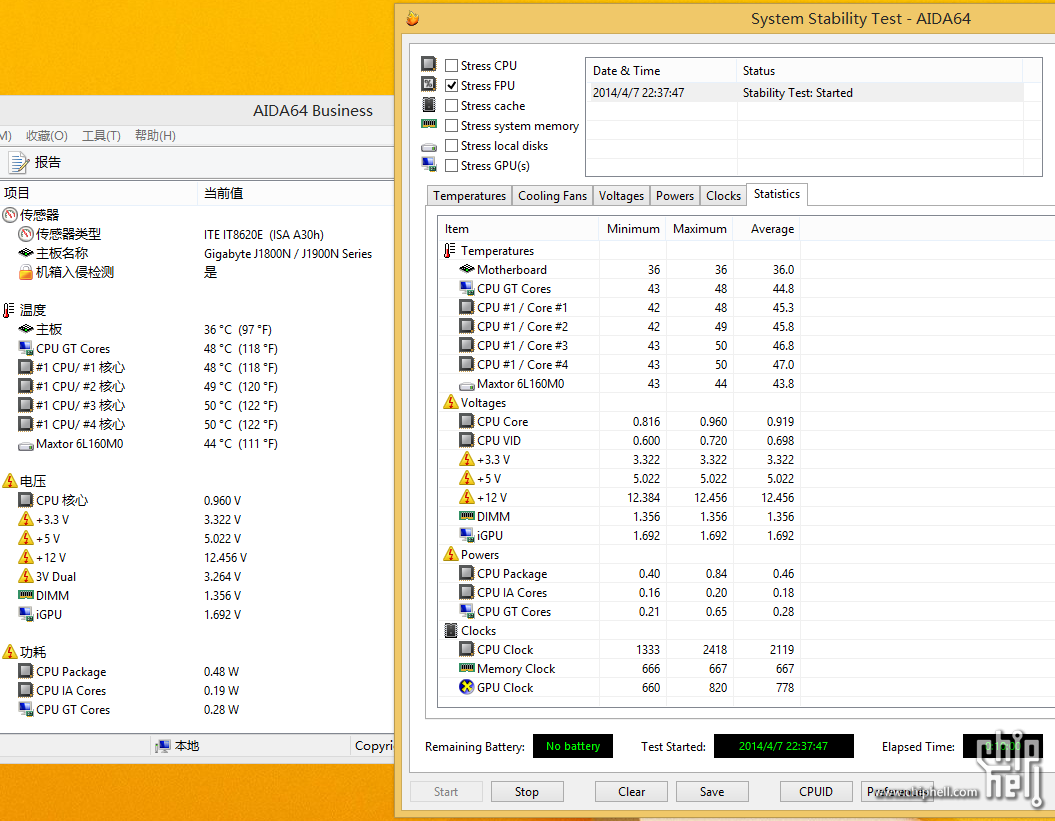The height and width of the screenshot is (821, 1055).
Task: Select the CPU Clock statistics row
Action: pyautogui.click(x=619, y=649)
